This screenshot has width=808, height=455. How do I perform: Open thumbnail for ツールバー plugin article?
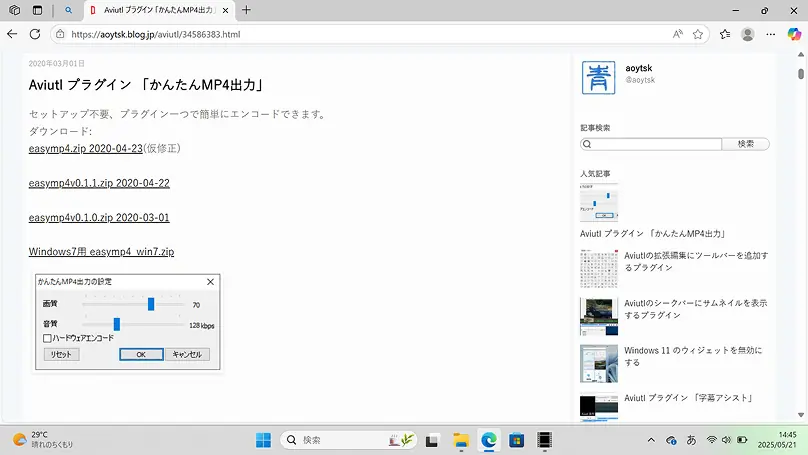click(599, 268)
